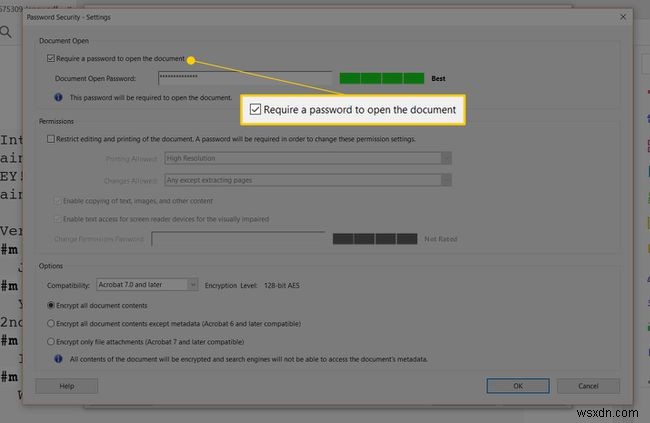
Task: Enable Restrict editing and printing checkbox
Action: 51,139
